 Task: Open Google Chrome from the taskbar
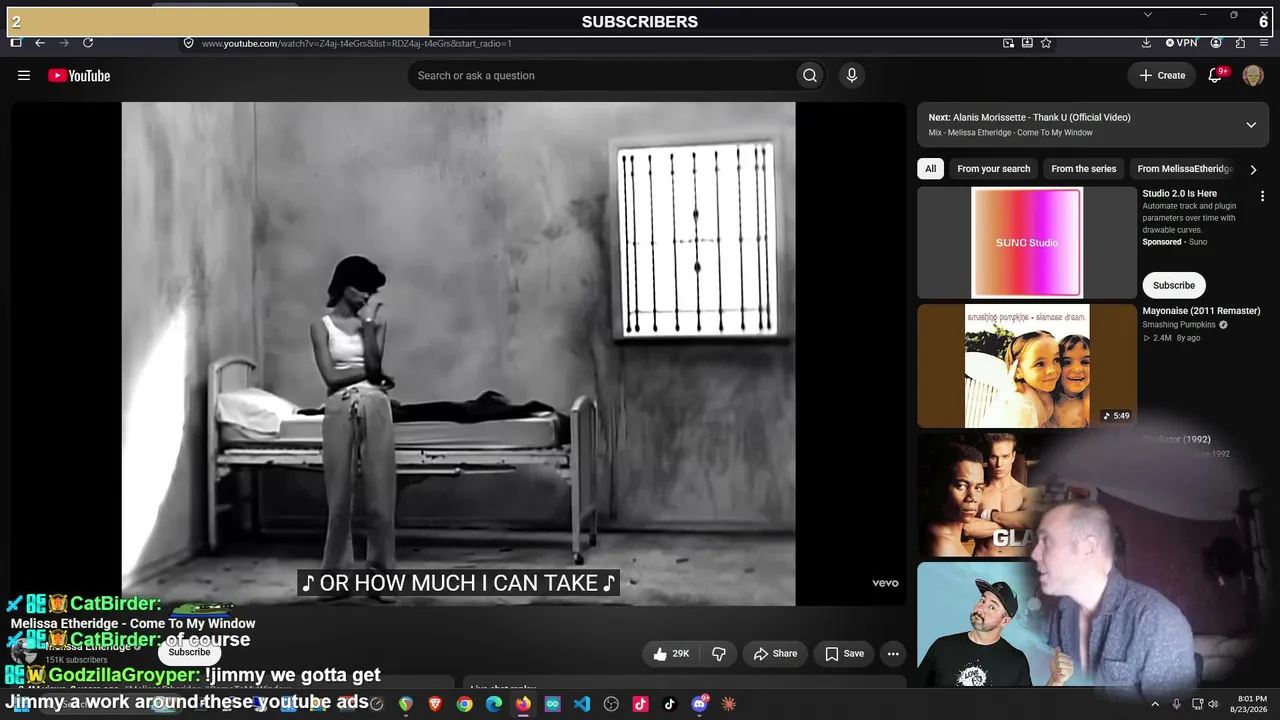(464, 704)
